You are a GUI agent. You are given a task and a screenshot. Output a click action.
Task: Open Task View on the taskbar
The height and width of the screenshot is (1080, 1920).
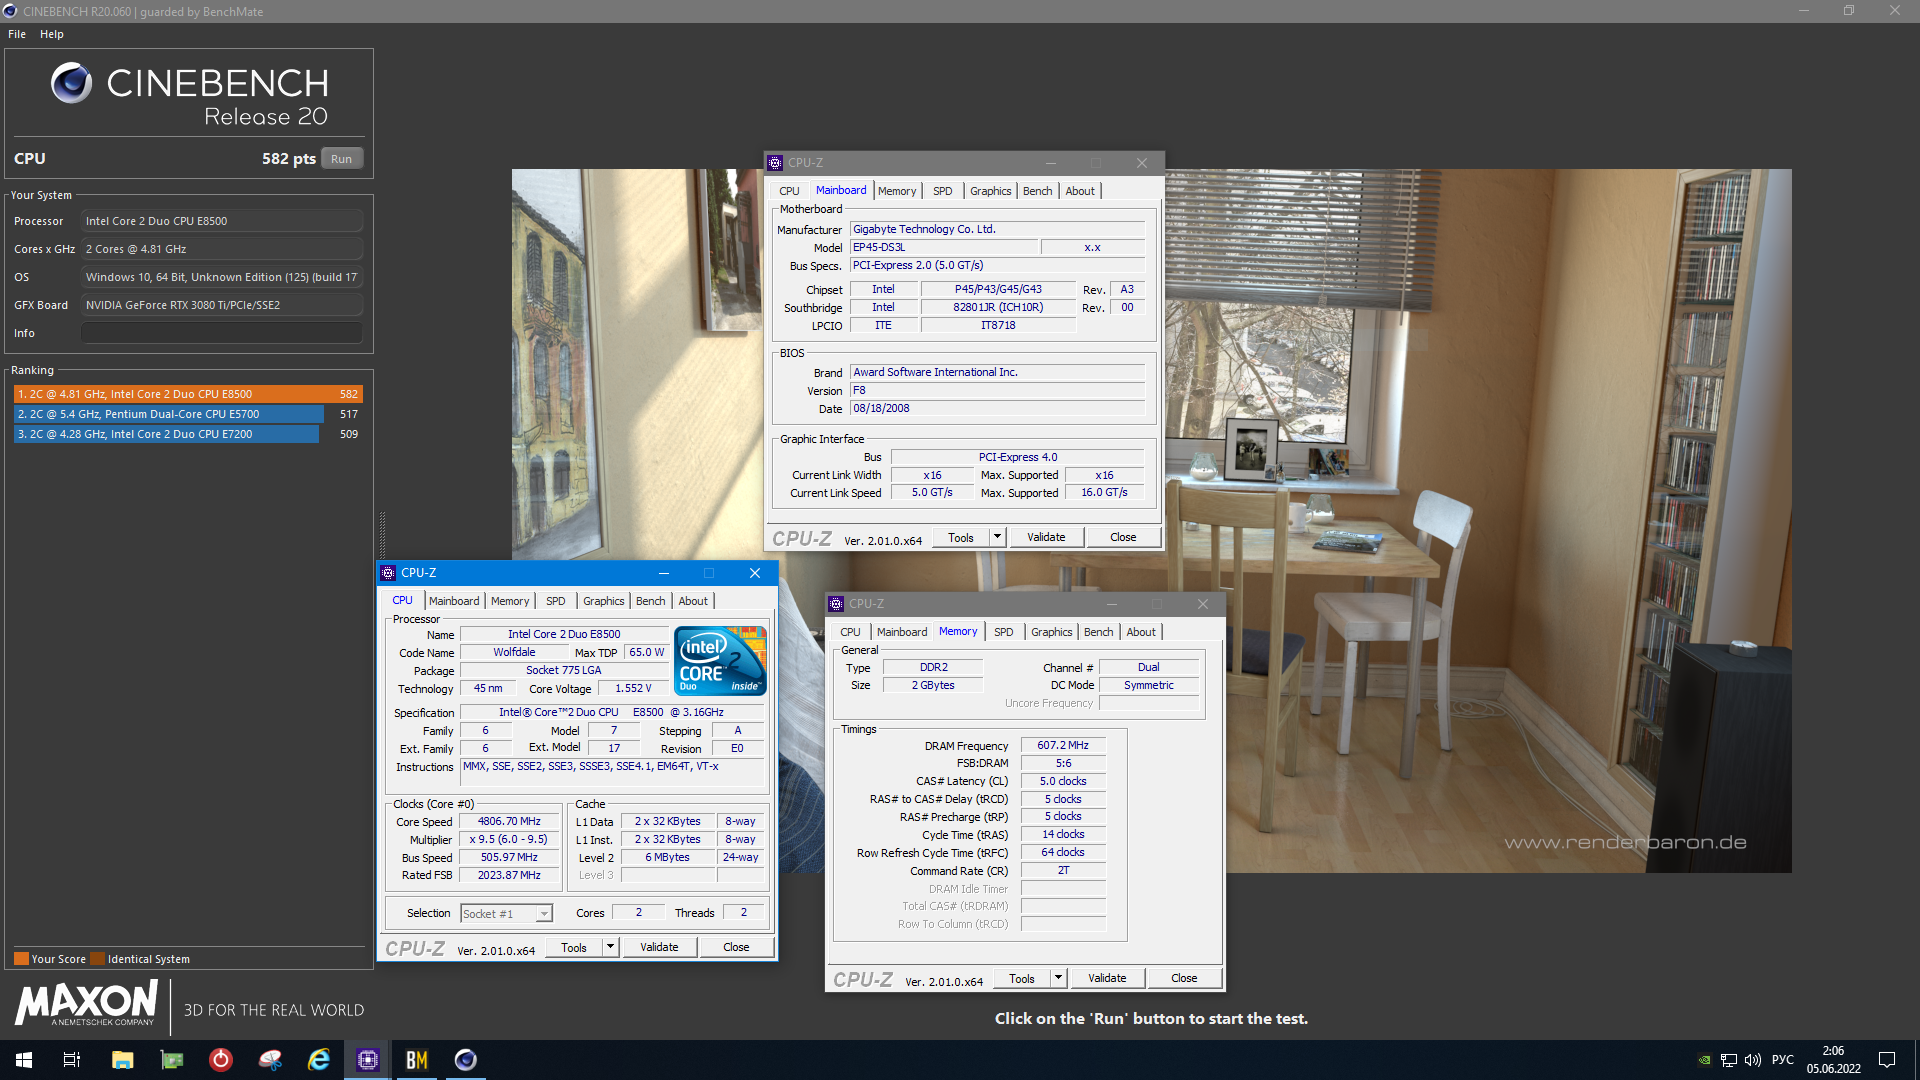(x=72, y=1060)
